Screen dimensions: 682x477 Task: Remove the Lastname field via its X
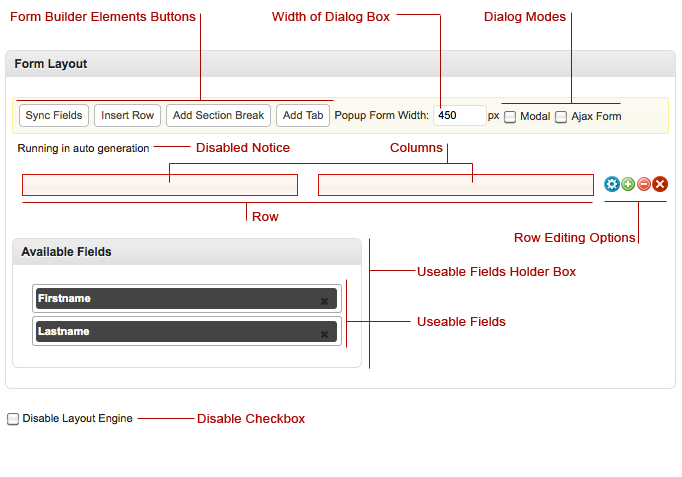pos(324,334)
